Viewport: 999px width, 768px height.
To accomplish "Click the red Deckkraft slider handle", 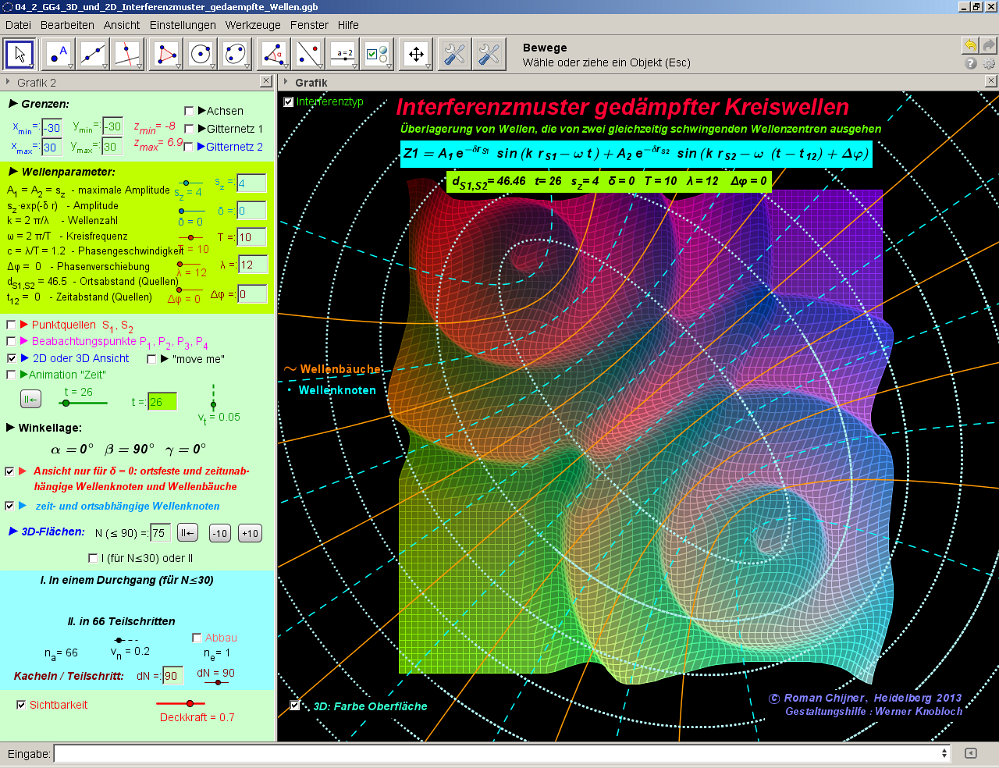I will pyautogui.click(x=189, y=704).
